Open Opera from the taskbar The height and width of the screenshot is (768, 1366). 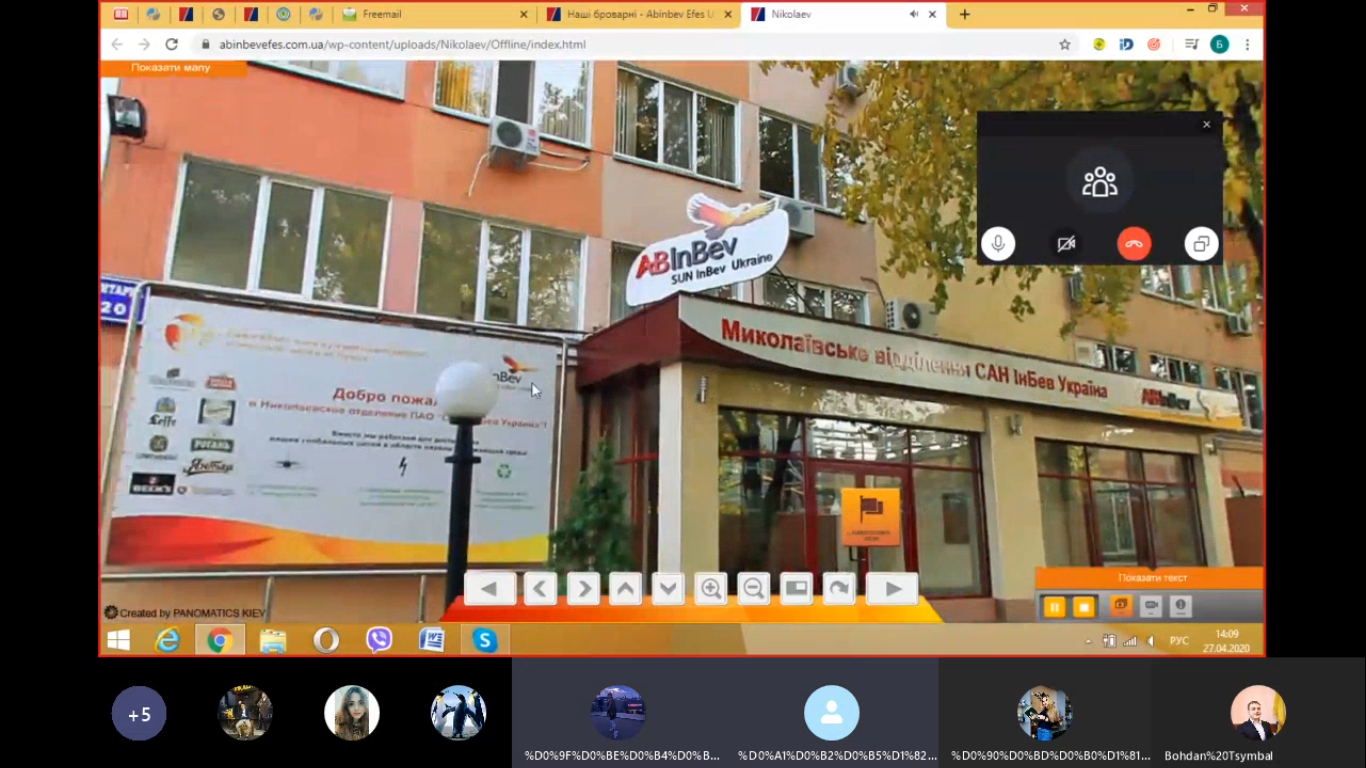pyautogui.click(x=326, y=640)
